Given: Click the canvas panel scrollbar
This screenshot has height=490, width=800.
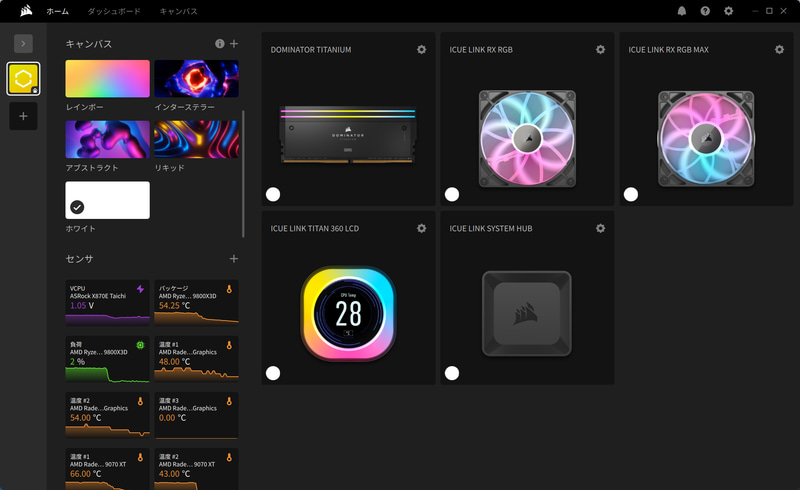Looking at the screenshot, I should [x=243, y=174].
